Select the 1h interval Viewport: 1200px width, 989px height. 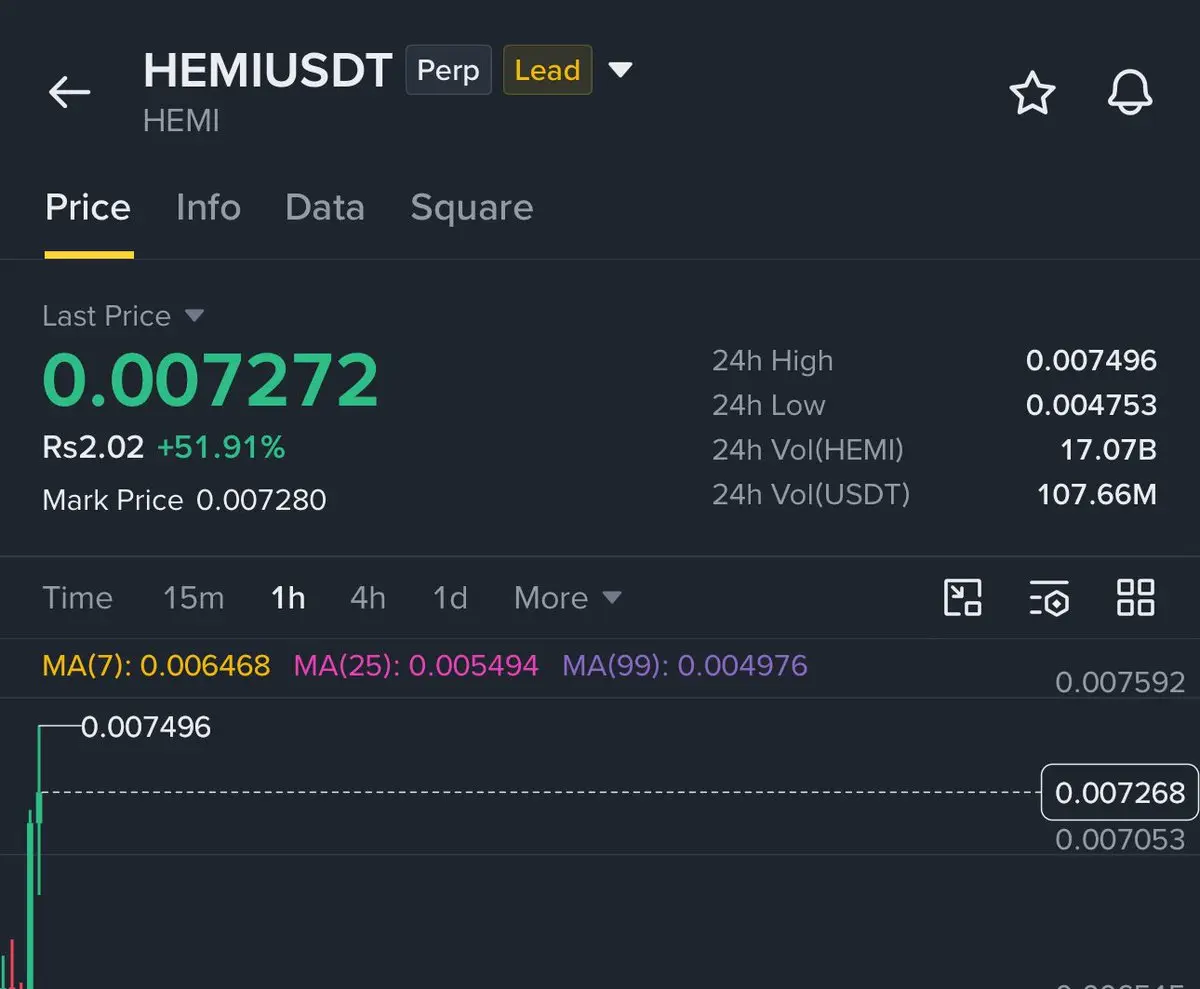[288, 598]
